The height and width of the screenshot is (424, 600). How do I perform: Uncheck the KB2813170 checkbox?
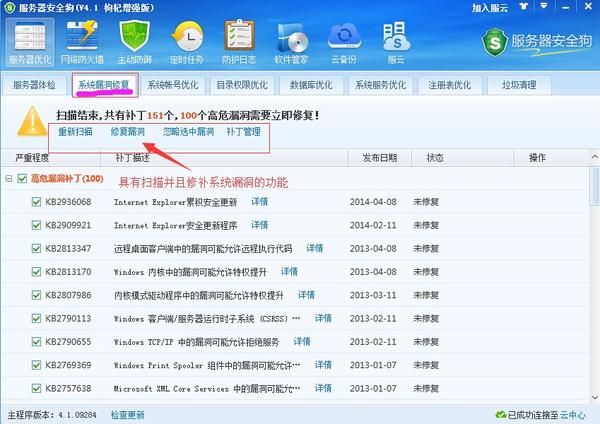tap(36, 272)
